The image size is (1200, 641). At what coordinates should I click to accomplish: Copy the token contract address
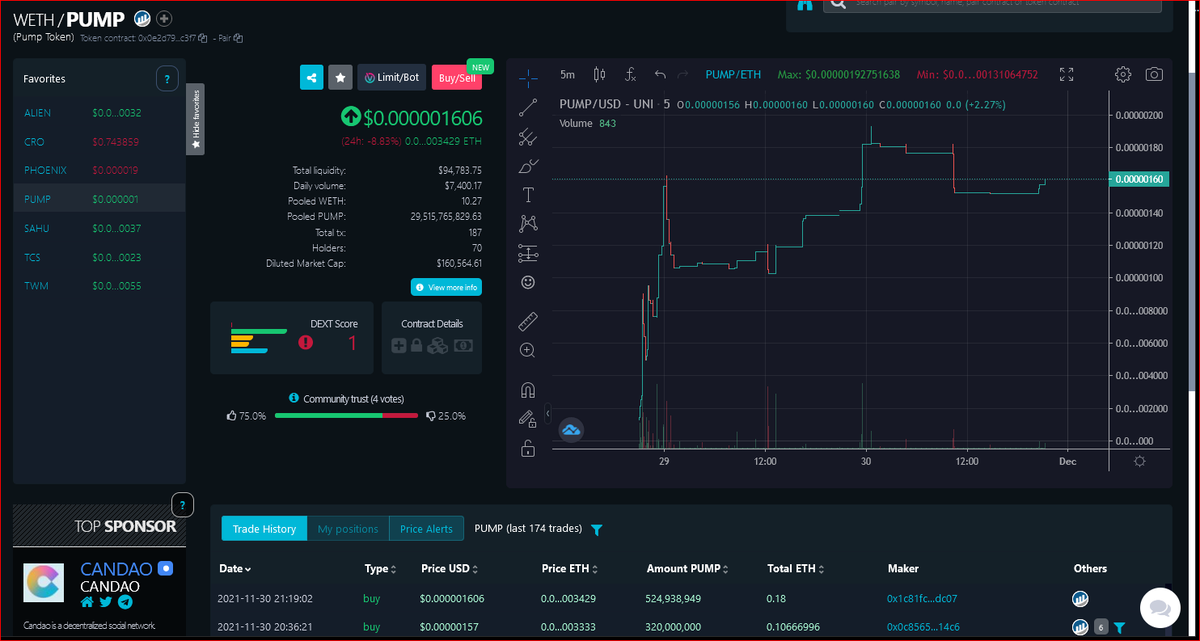(203, 38)
